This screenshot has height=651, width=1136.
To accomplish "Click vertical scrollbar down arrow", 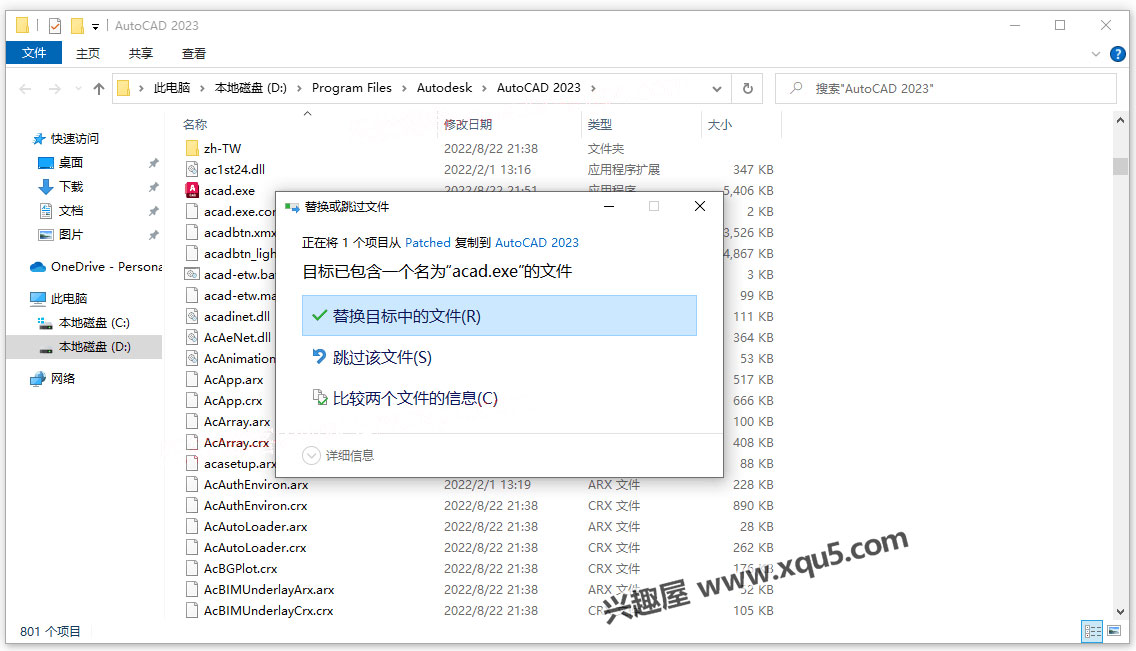I will (1121, 612).
